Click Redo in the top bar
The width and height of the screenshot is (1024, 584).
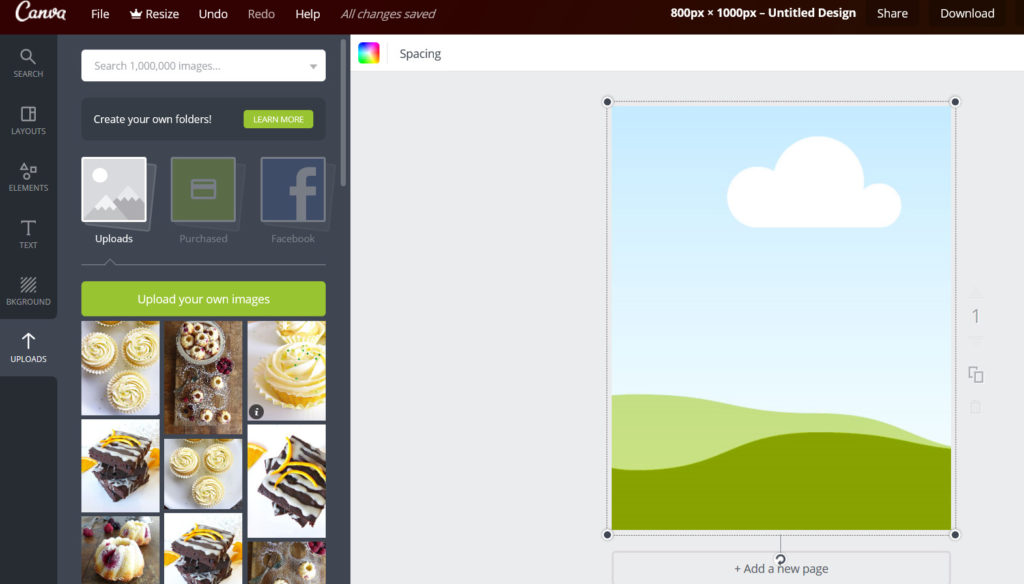pos(261,14)
